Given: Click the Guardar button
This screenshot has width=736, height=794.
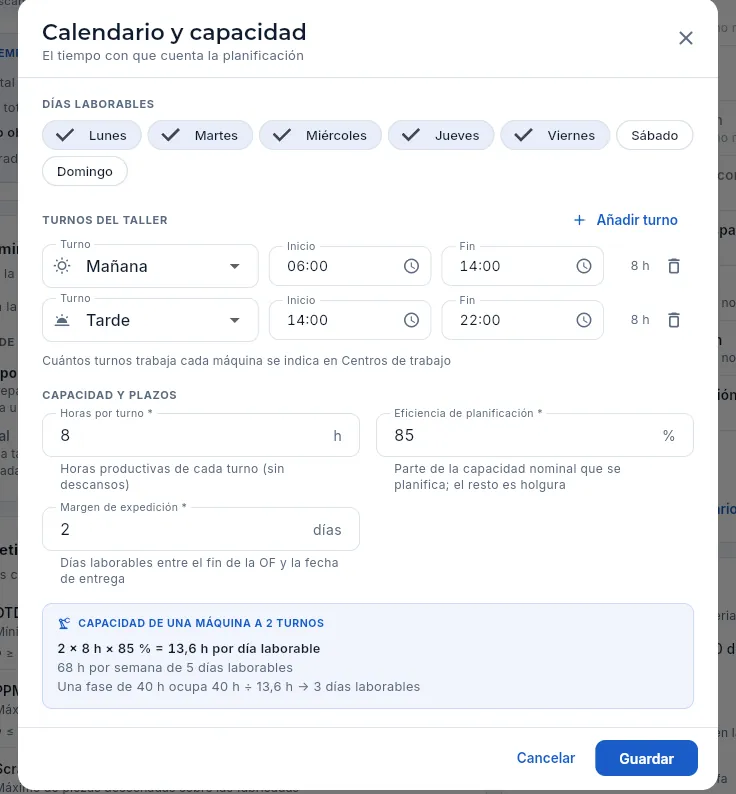Looking at the screenshot, I should coord(646,758).
